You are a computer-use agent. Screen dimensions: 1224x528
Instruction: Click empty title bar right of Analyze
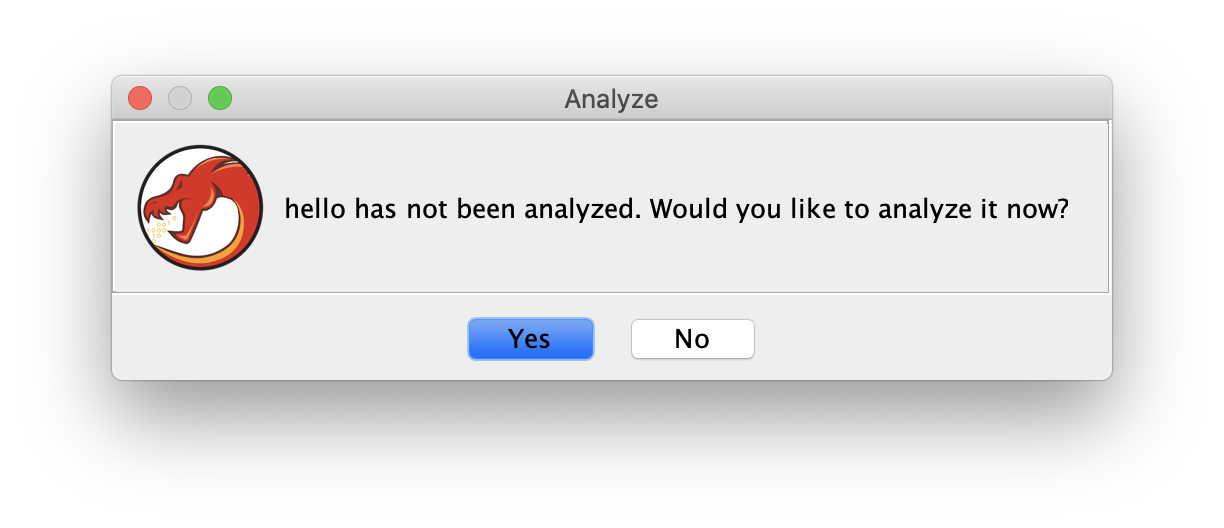pyautogui.click(x=880, y=99)
